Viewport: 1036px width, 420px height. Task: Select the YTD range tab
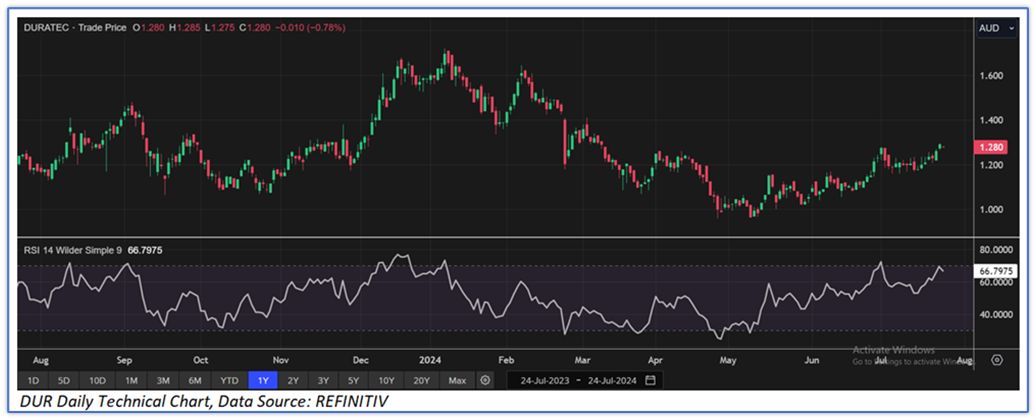(230, 380)
